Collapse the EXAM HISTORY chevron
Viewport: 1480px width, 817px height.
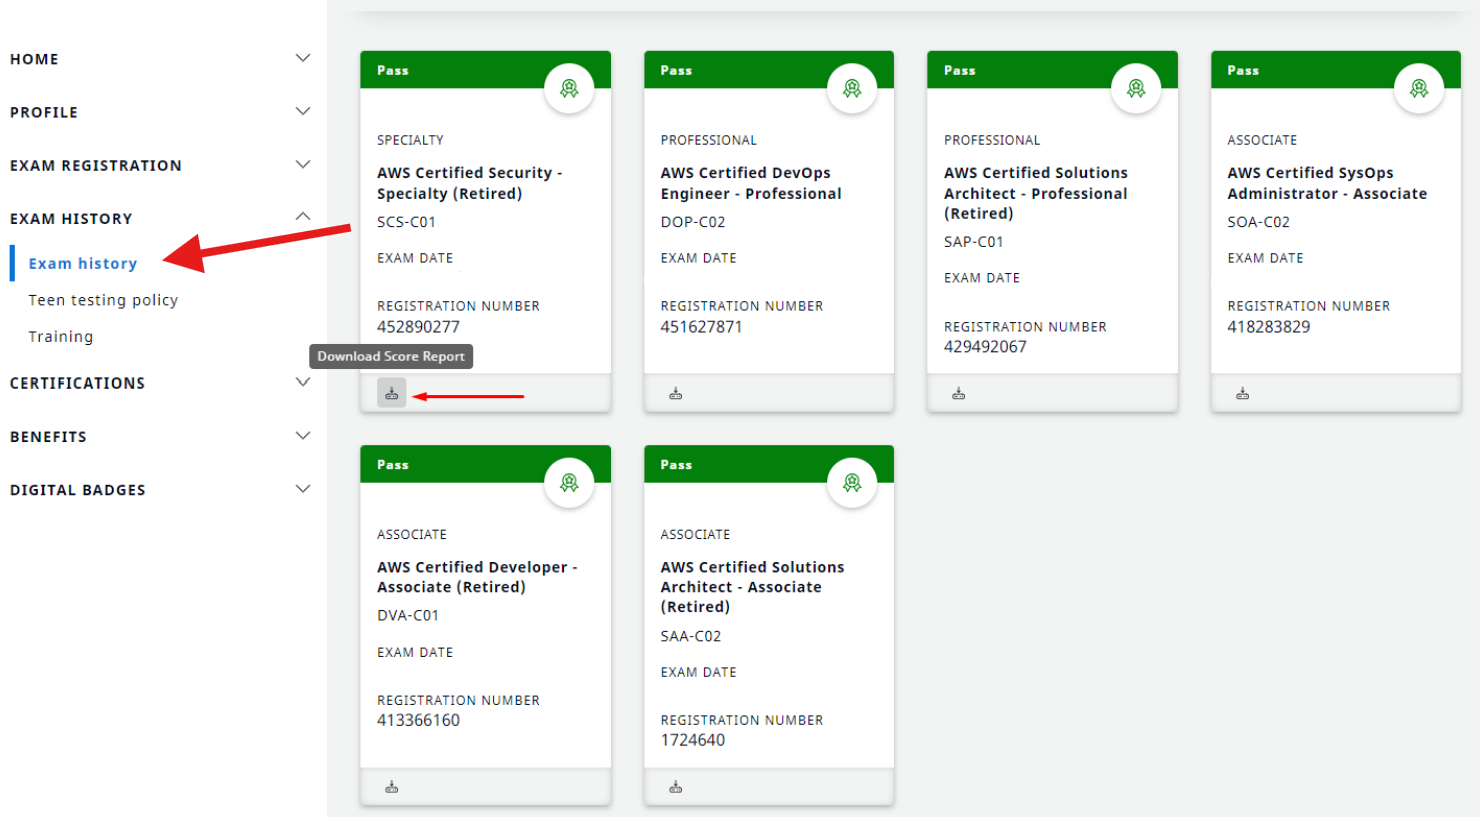tap(303, 217)
